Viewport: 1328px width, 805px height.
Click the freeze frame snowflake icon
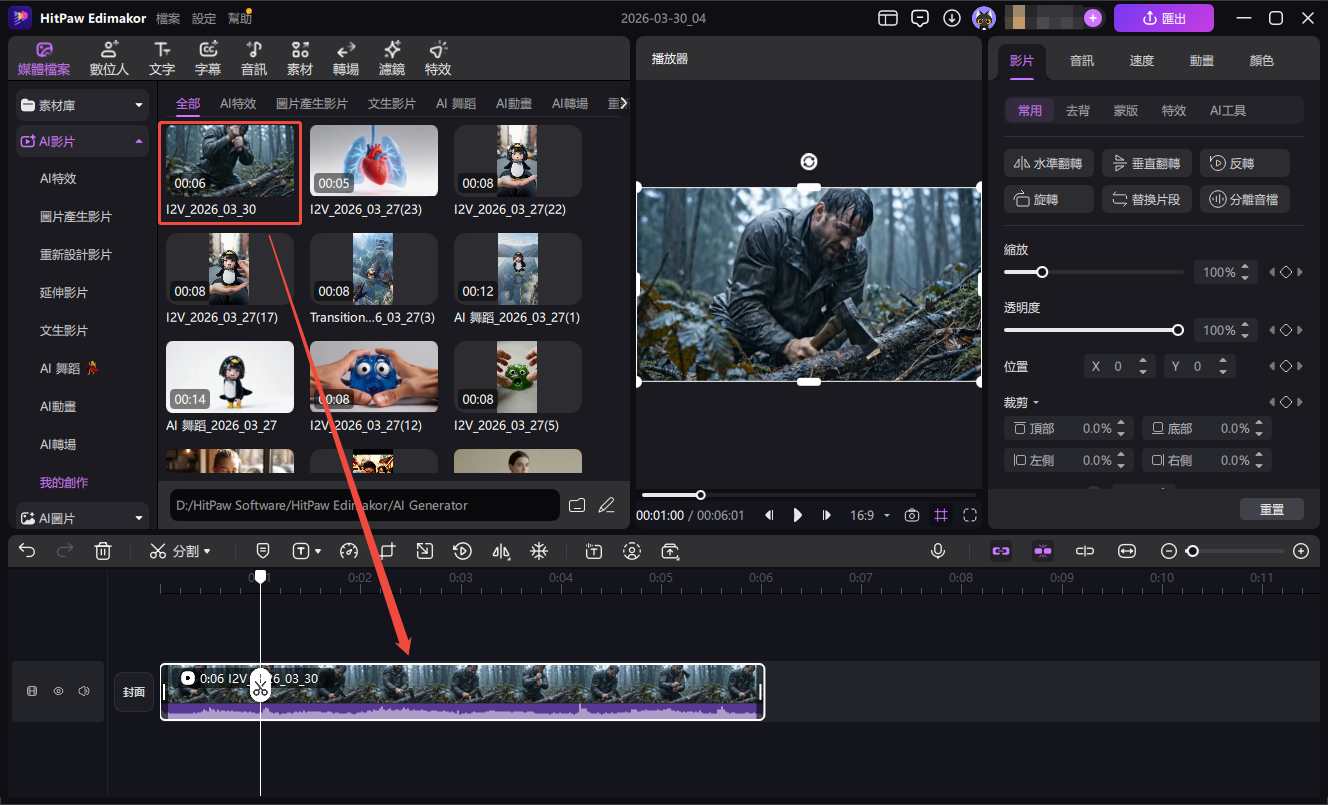point(538,551)
